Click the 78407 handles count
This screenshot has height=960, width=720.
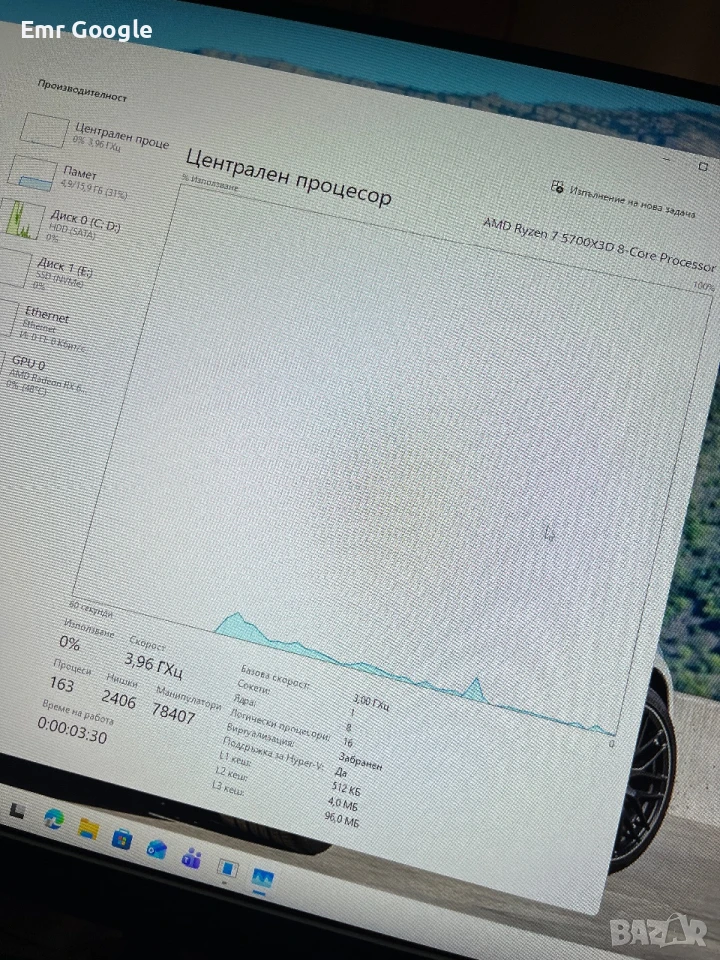click(x=173, y=714)
